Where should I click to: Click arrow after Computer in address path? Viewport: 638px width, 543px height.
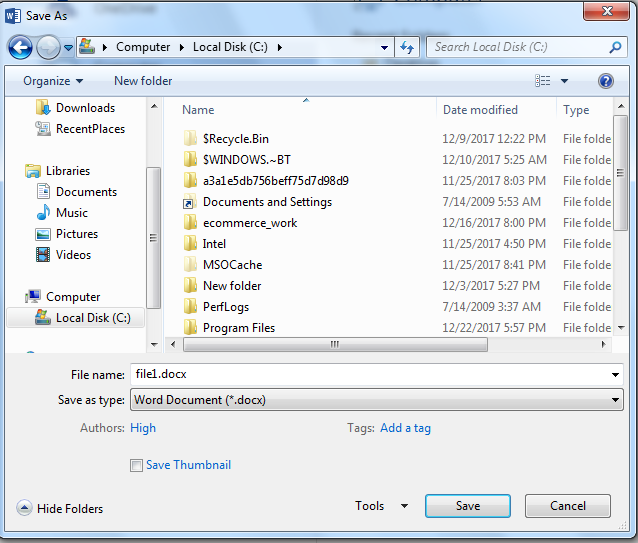pos(182,48)
